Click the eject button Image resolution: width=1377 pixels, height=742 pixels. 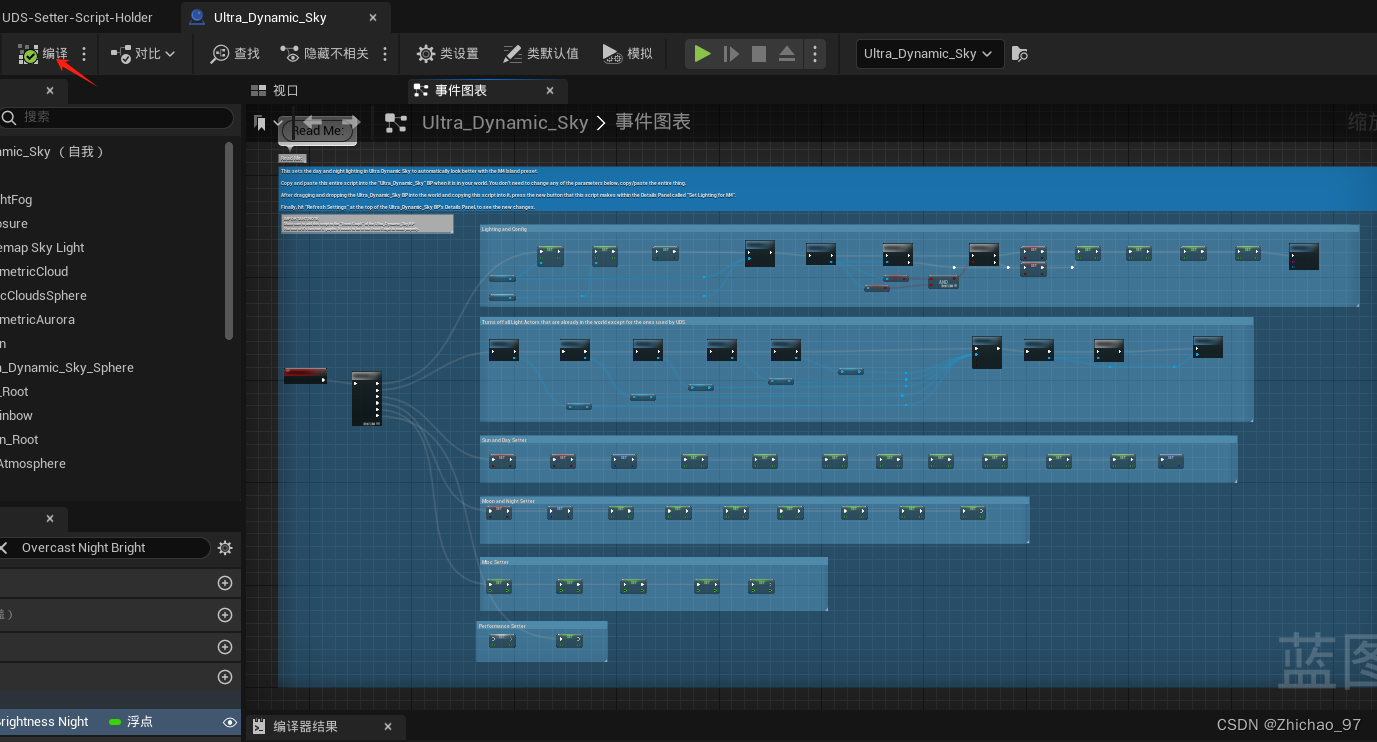tap(787, 54)
